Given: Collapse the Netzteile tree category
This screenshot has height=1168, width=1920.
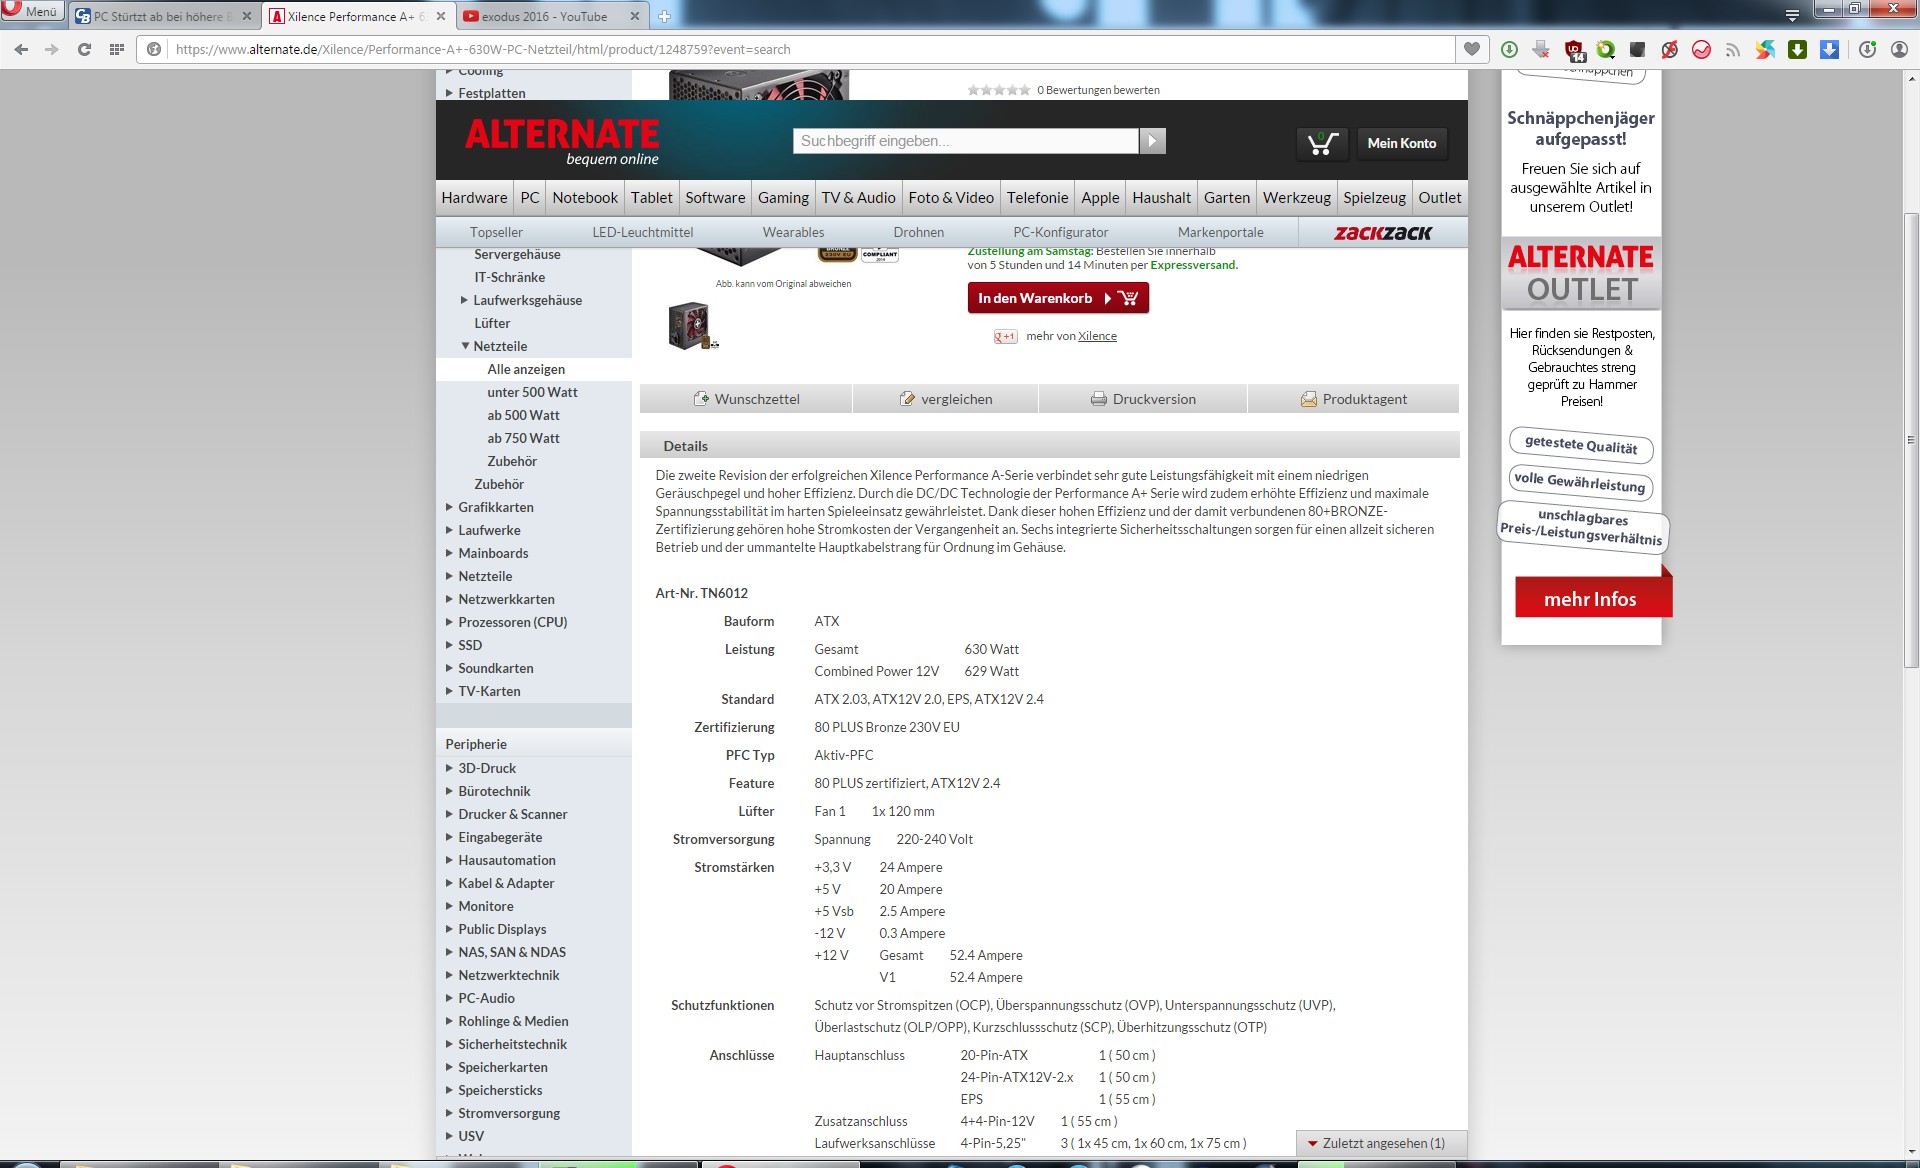Looking at the screenshot, I should pyautogui.click(x=465, y=346).
